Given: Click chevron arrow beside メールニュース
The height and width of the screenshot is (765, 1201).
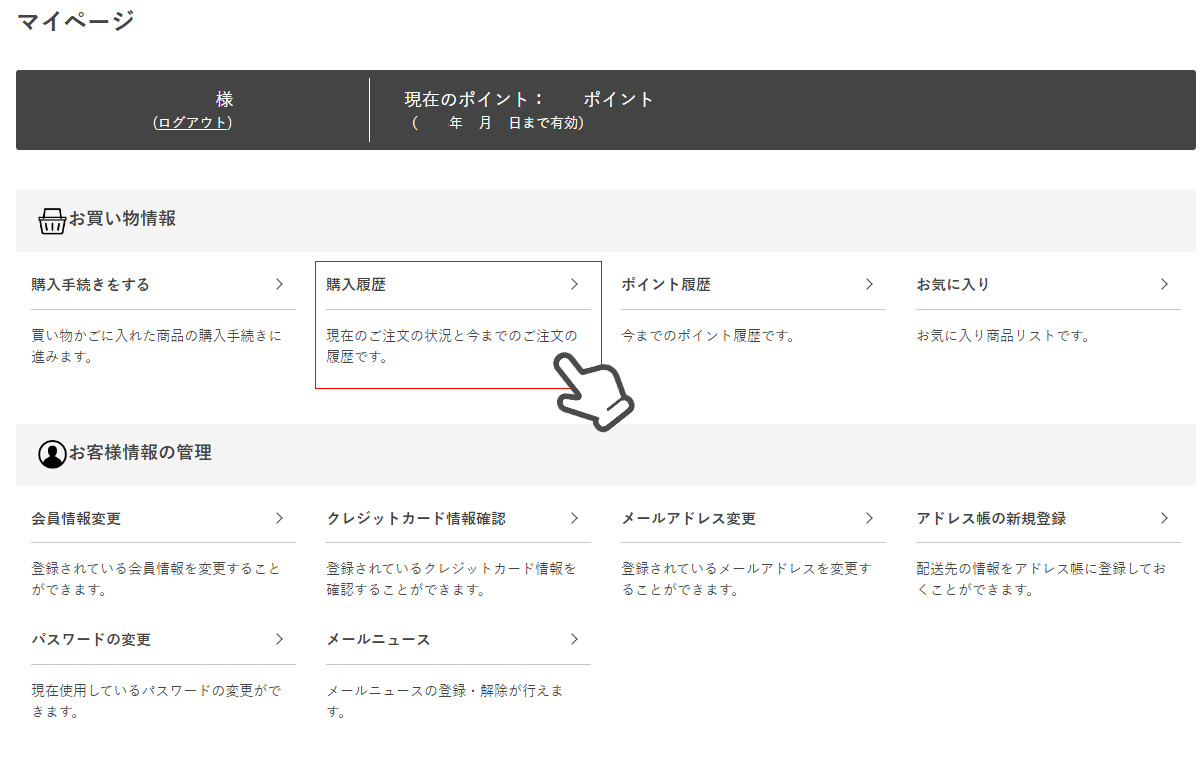Looking at the screenshot, I should [x=574, y=640].
